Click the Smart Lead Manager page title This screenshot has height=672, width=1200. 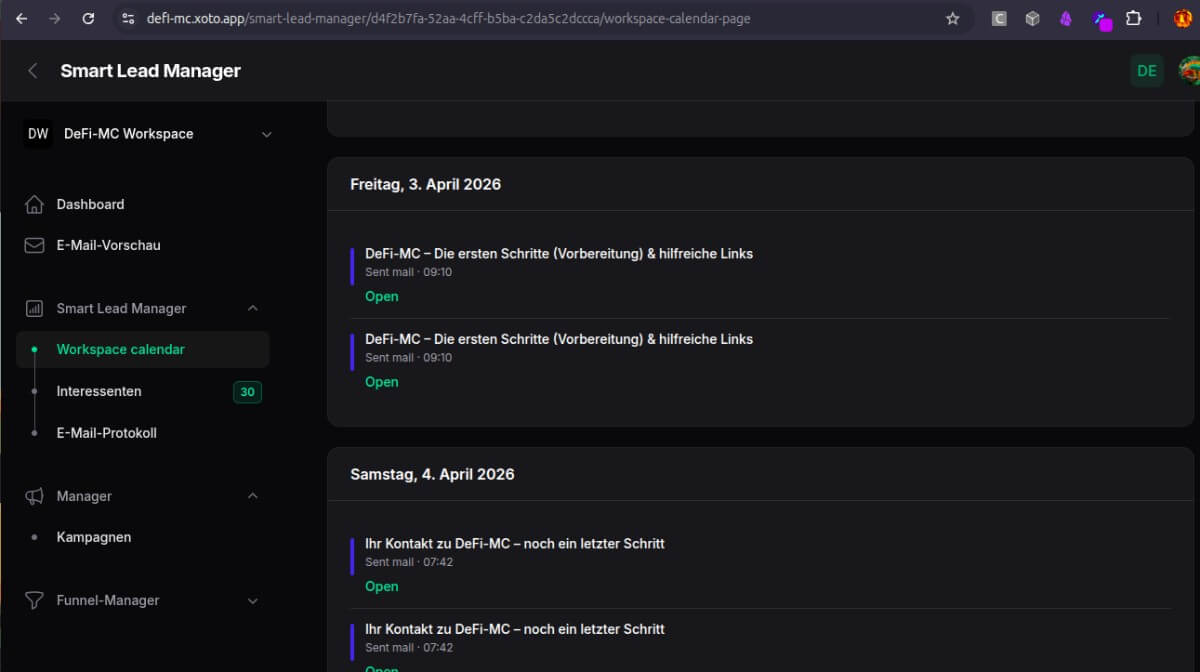click(150, 70)
